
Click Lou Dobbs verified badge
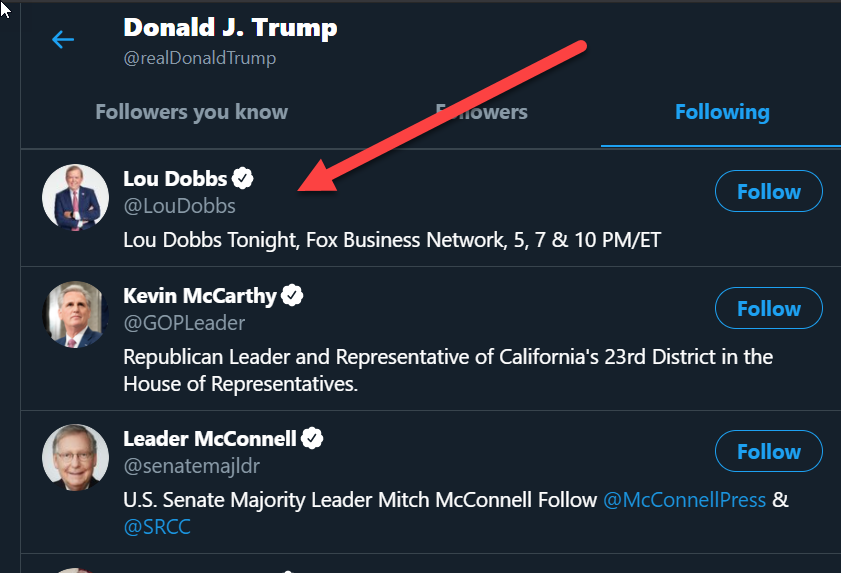pos(243,179)
